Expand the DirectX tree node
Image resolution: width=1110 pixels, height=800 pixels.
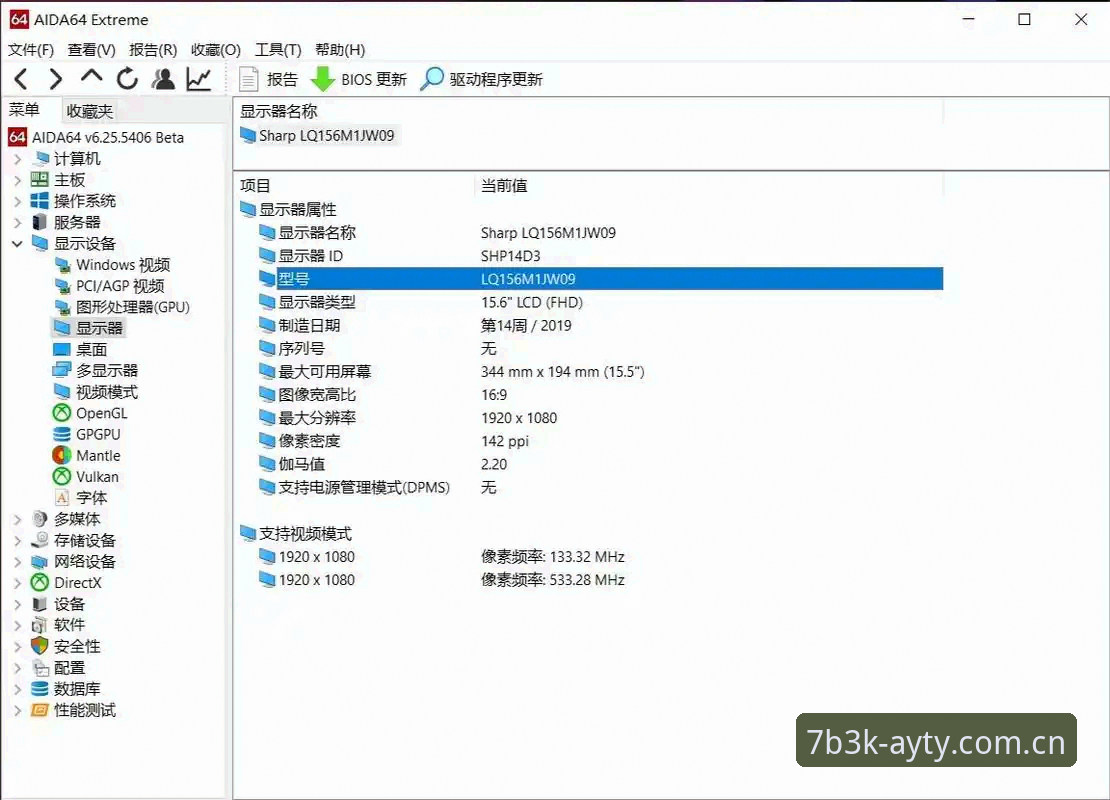click(x=18, y=583)
